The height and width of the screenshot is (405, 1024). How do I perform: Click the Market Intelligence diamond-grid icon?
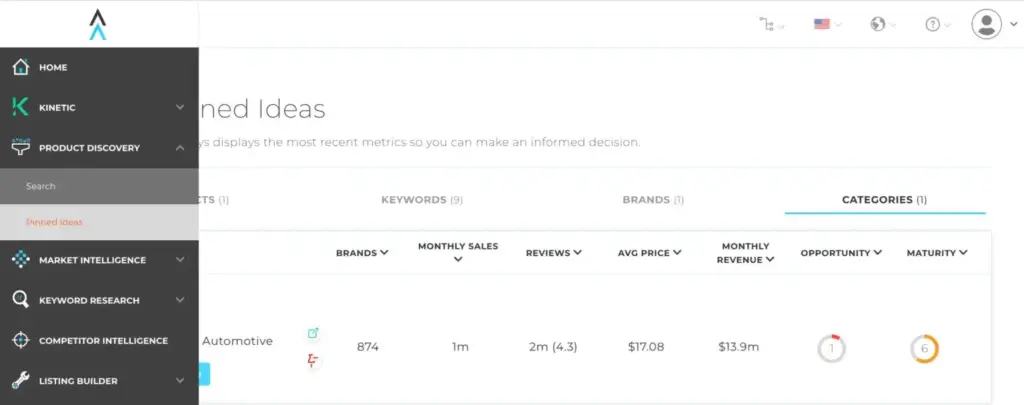21,260
